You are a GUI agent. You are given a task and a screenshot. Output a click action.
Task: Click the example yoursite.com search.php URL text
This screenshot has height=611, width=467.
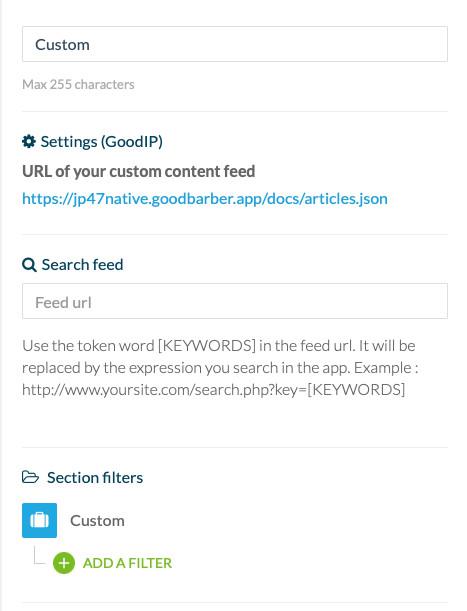click(x=214, y=390)
